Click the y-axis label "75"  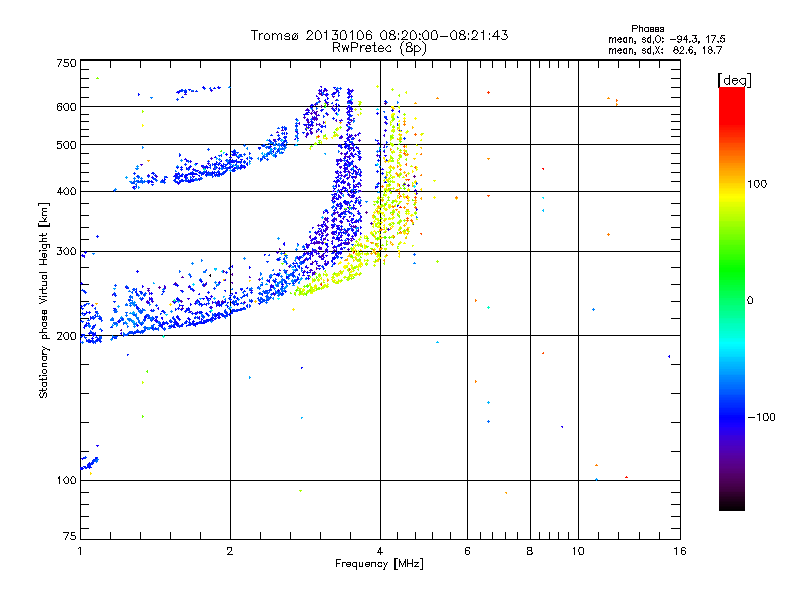70,536
